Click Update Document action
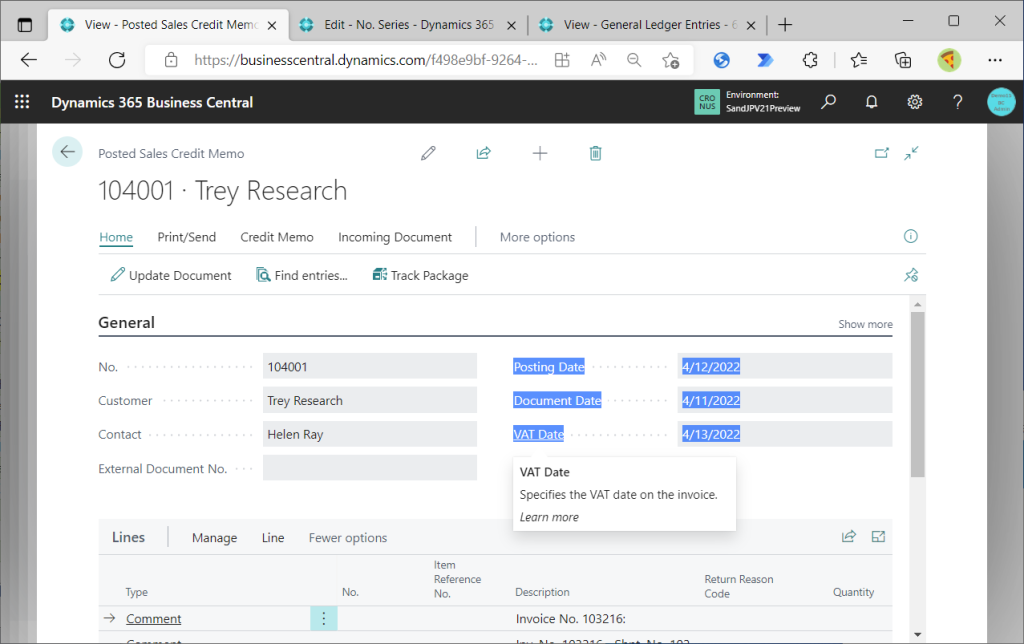Viewport: 1024px width, 644px height. tap(171, 275)
